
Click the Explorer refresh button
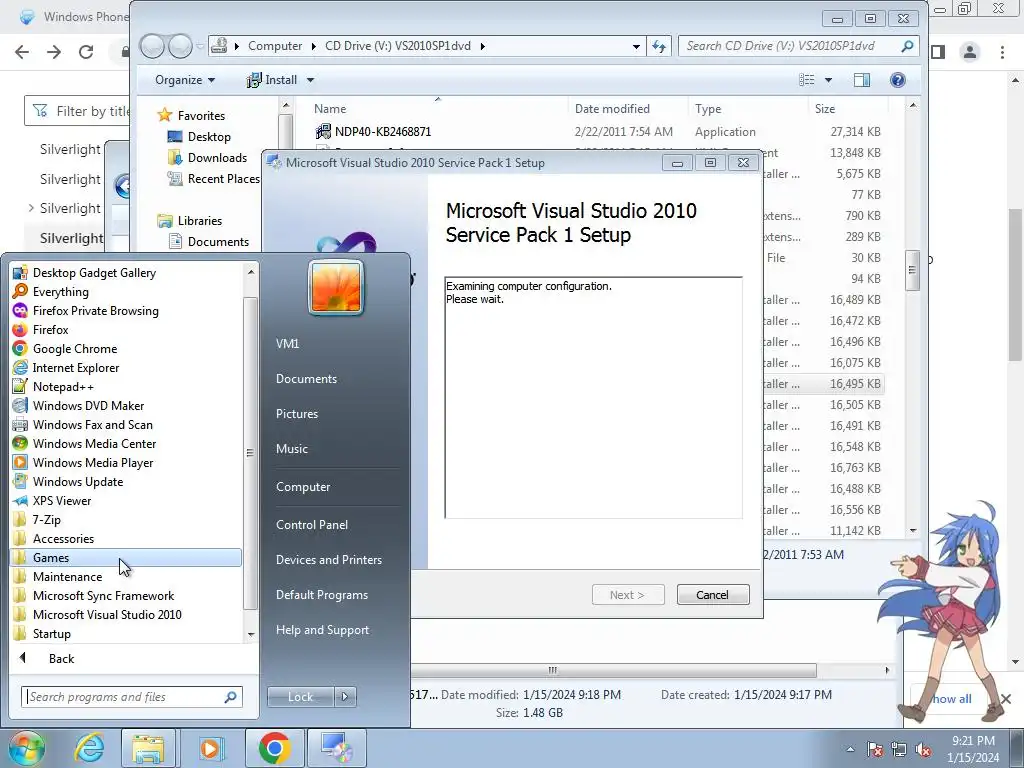click(x=659, y=46)
